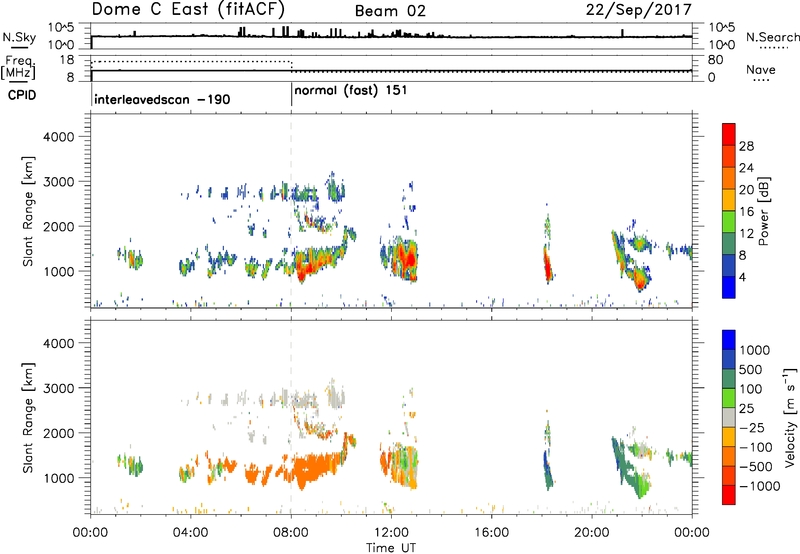
Task: Select the "N.Search" legend label
Action: 772,37
